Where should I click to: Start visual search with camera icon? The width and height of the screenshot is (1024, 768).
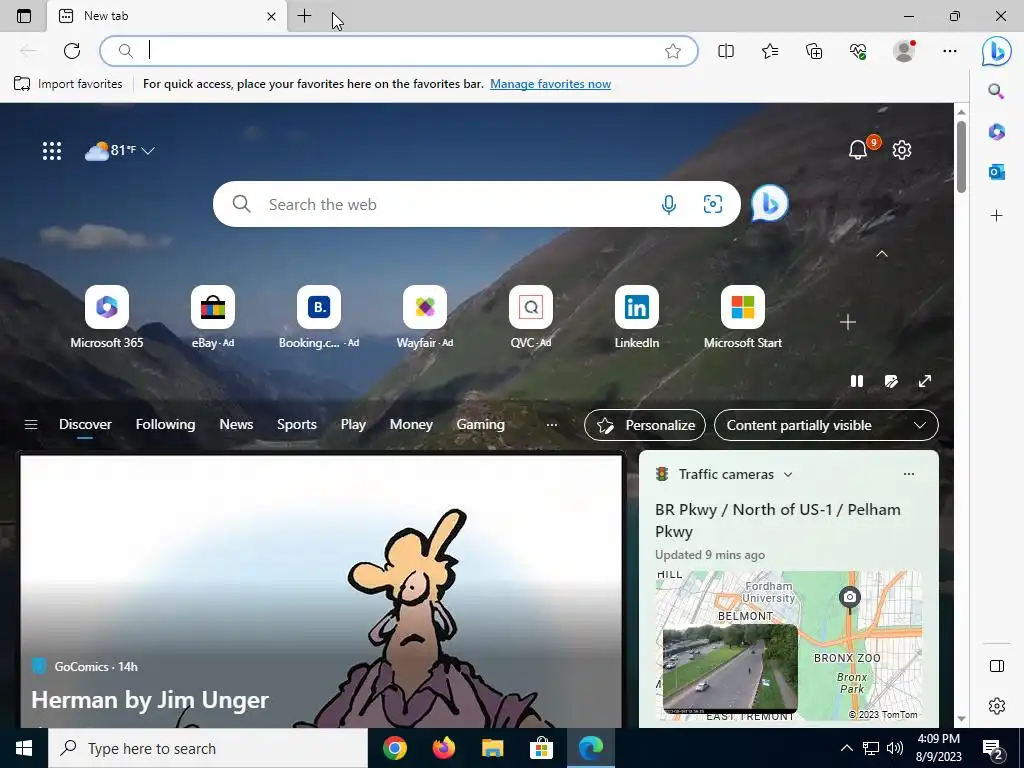pyautogui.click(x=712, y=204)
